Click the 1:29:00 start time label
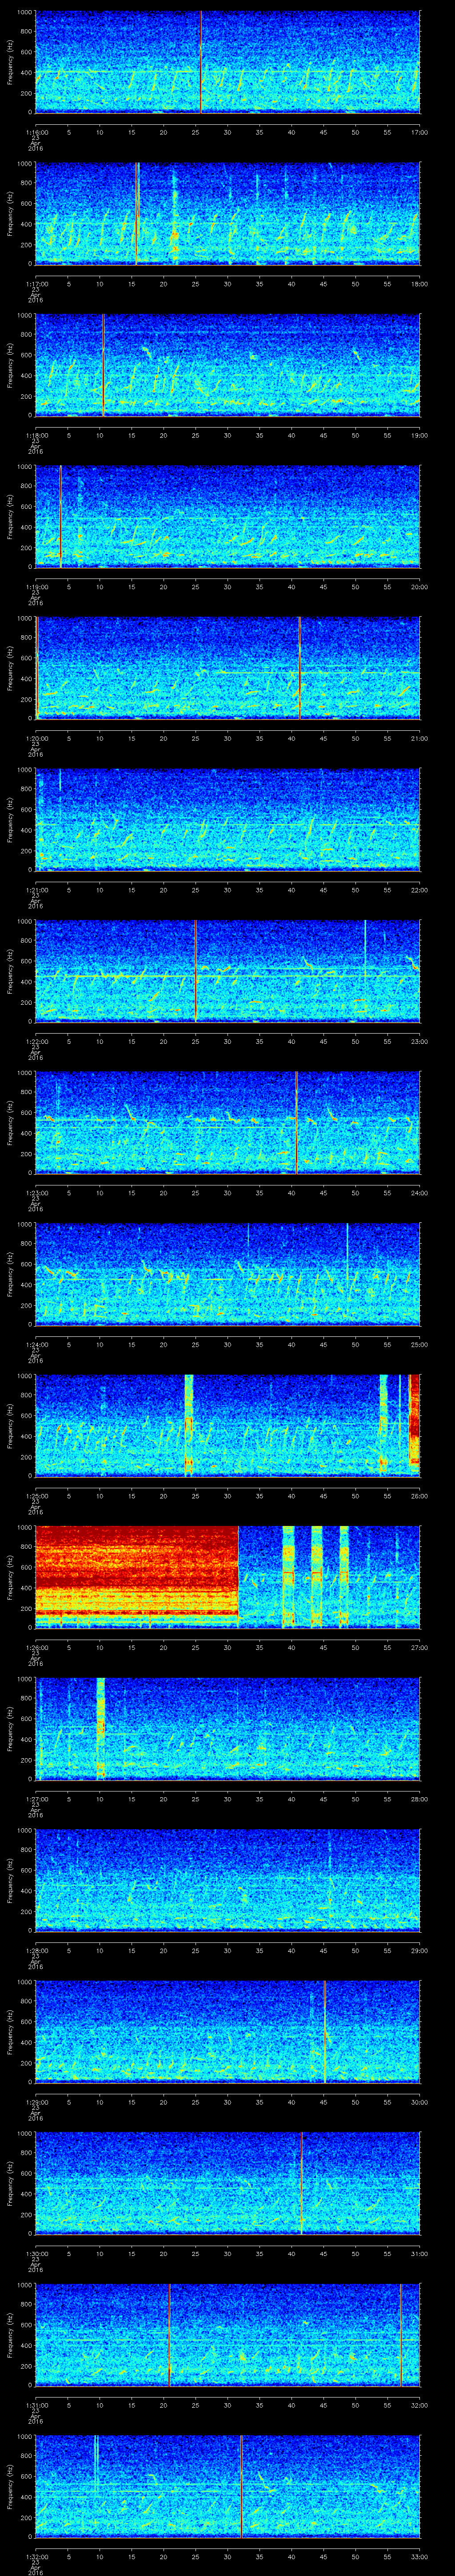The image size is (455, 2576). 36,2102
